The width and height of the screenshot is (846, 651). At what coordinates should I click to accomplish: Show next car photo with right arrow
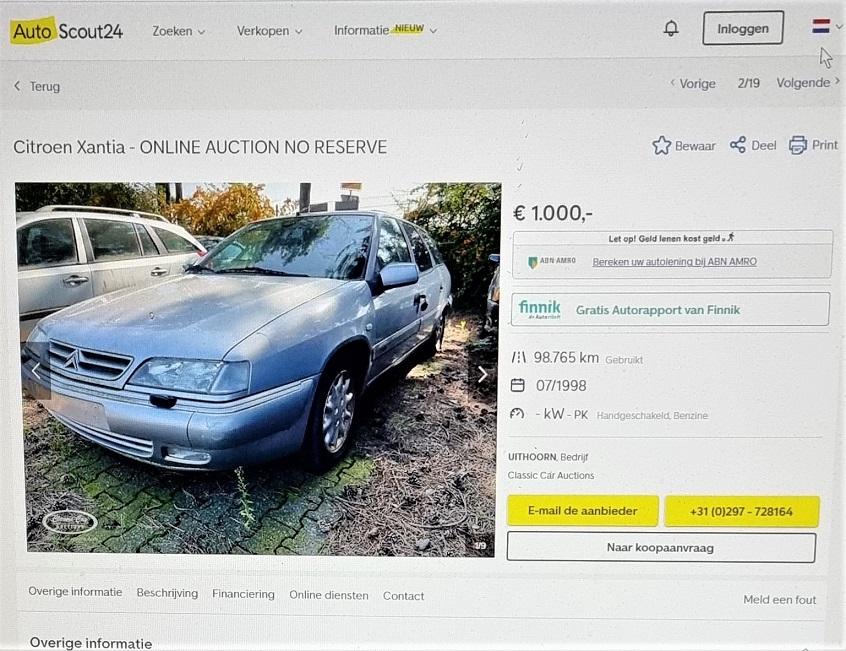[x=482, y=374]
